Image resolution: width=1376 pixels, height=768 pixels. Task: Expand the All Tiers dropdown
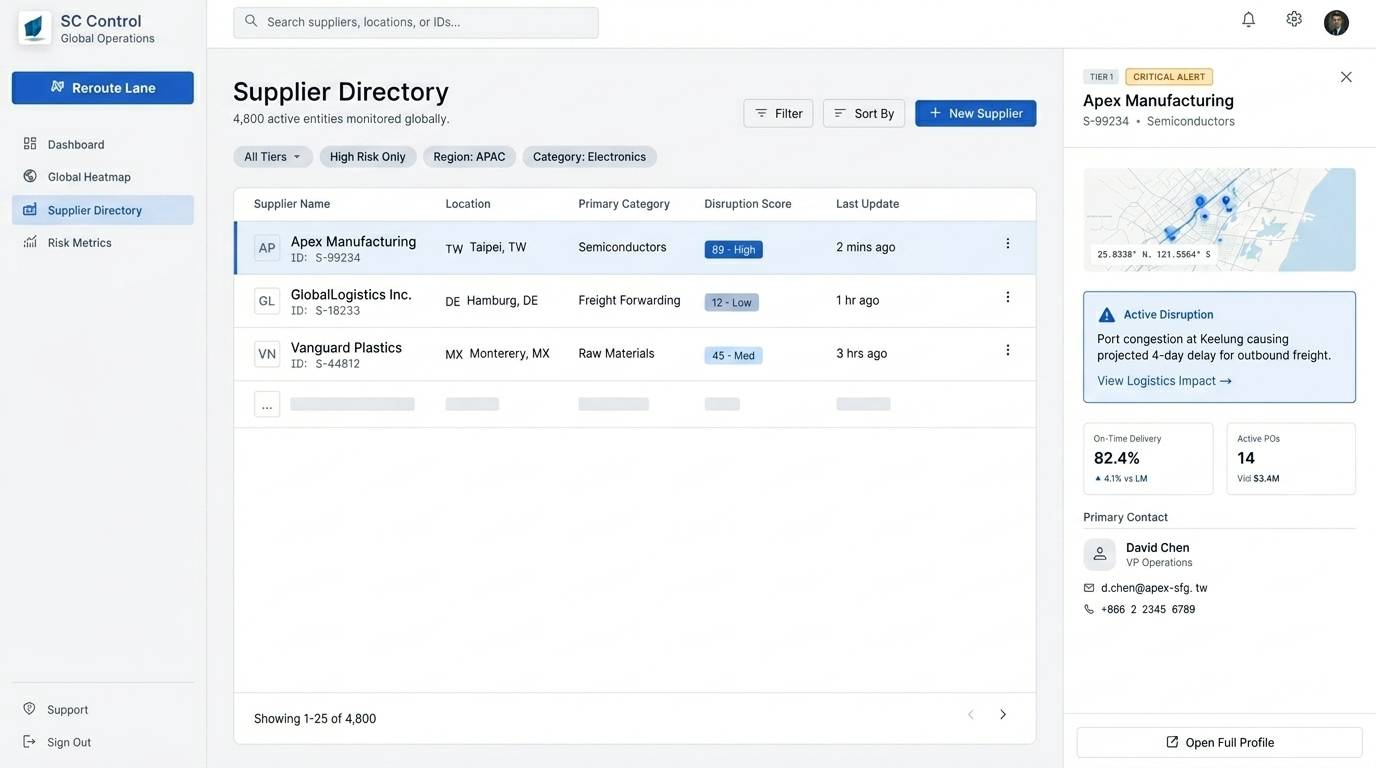[x=273, y=157]
